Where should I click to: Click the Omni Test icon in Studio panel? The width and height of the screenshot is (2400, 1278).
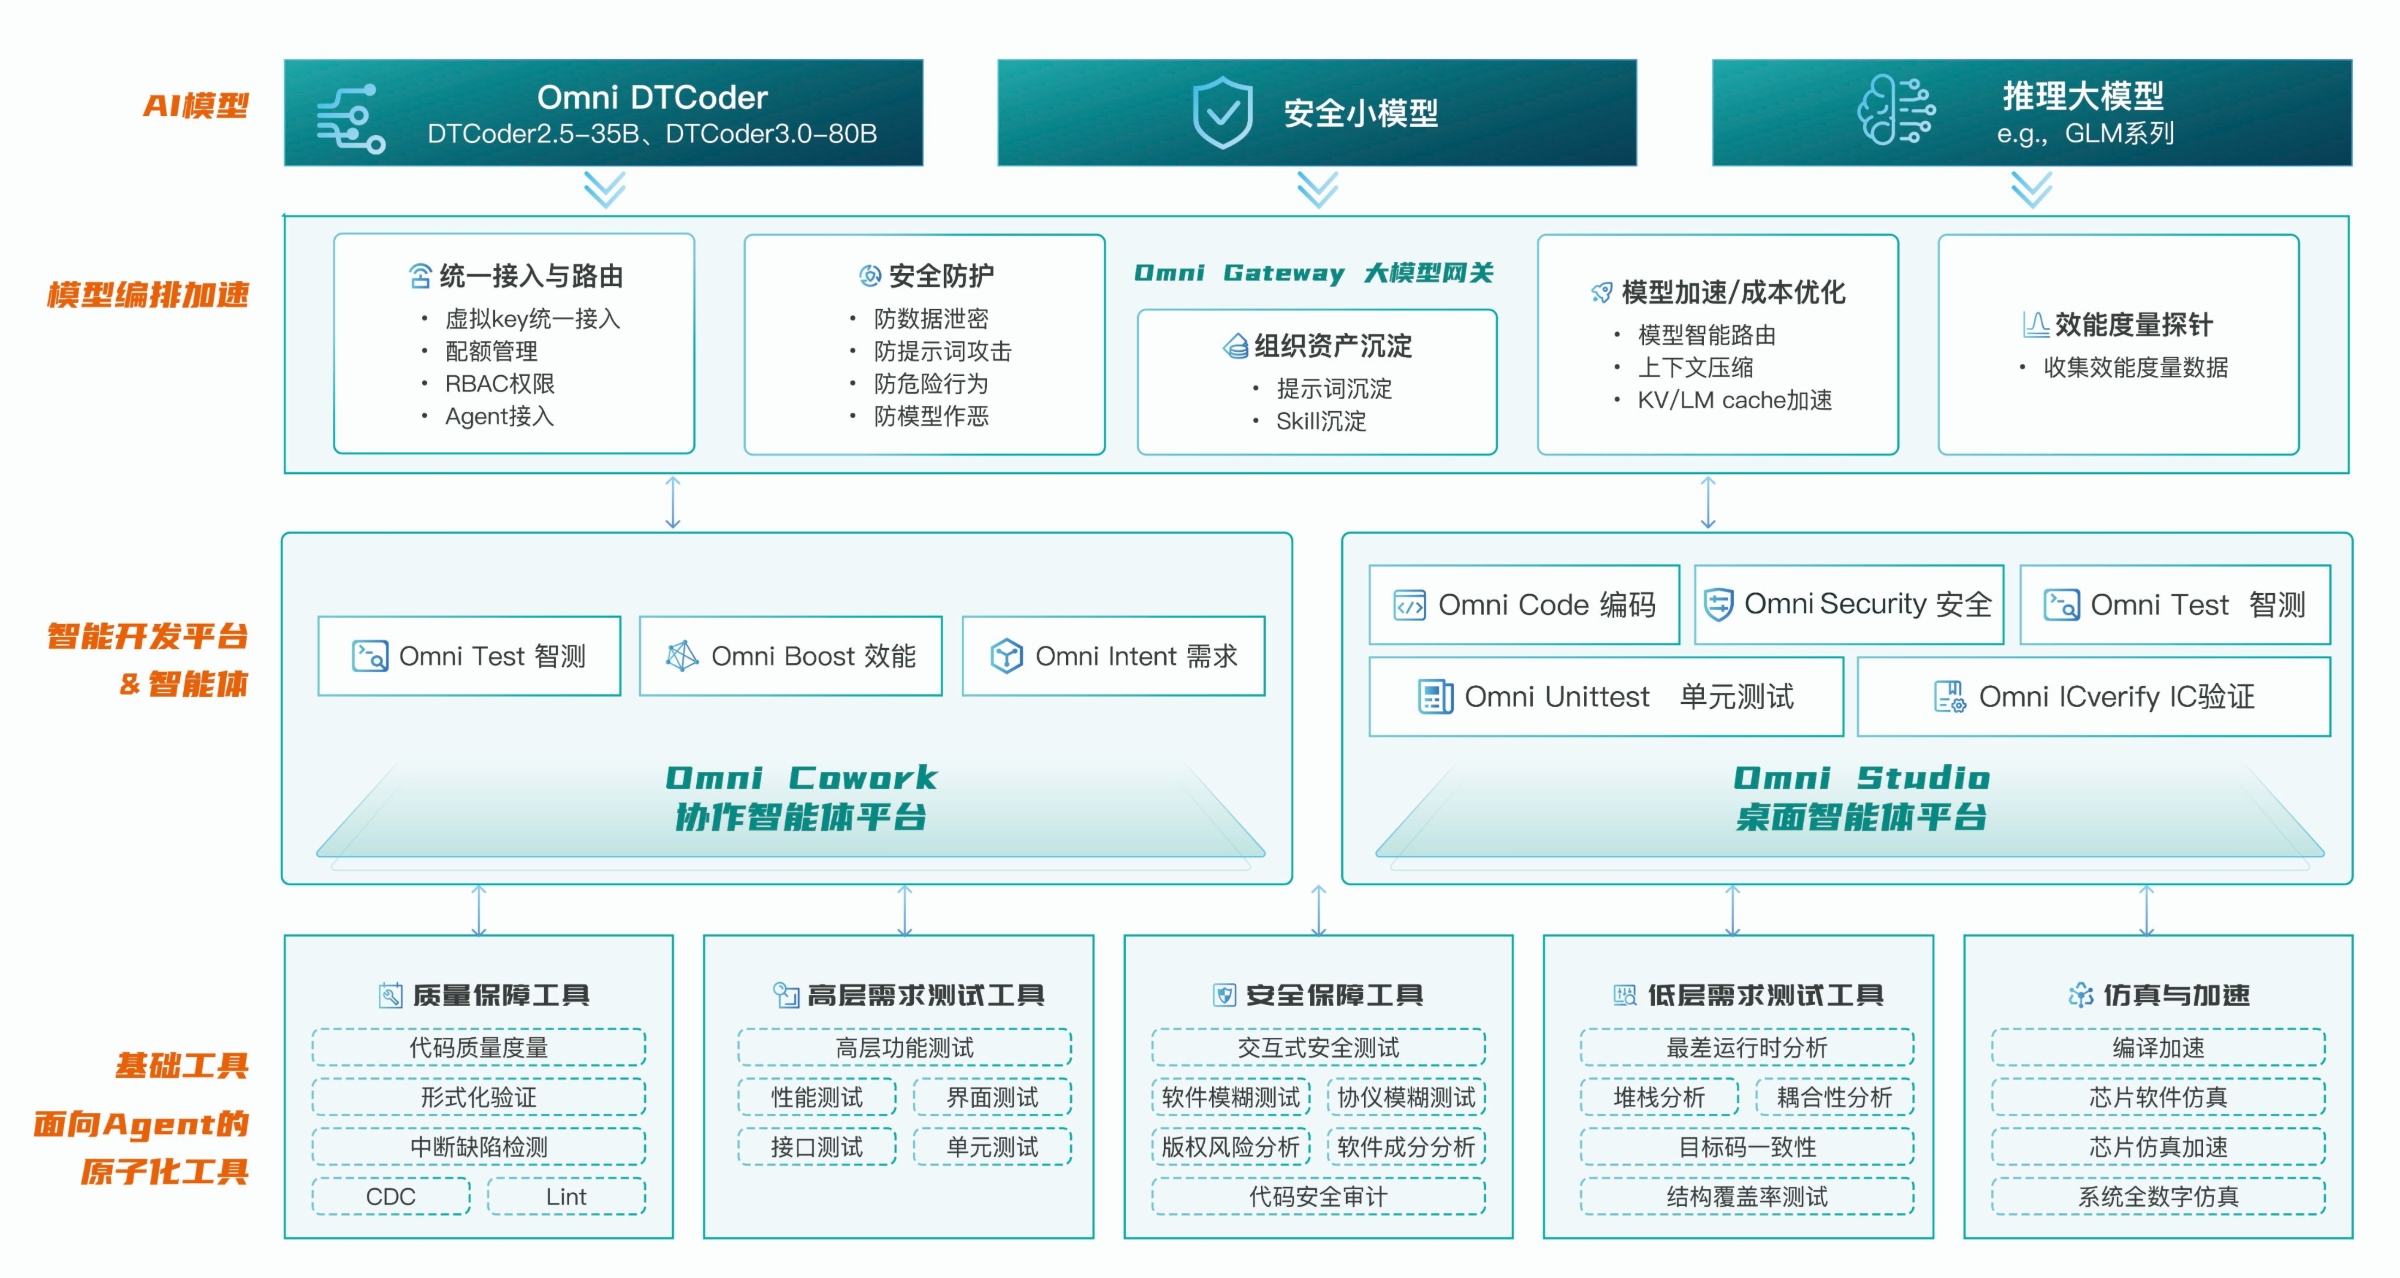(x=2062, y=605)
